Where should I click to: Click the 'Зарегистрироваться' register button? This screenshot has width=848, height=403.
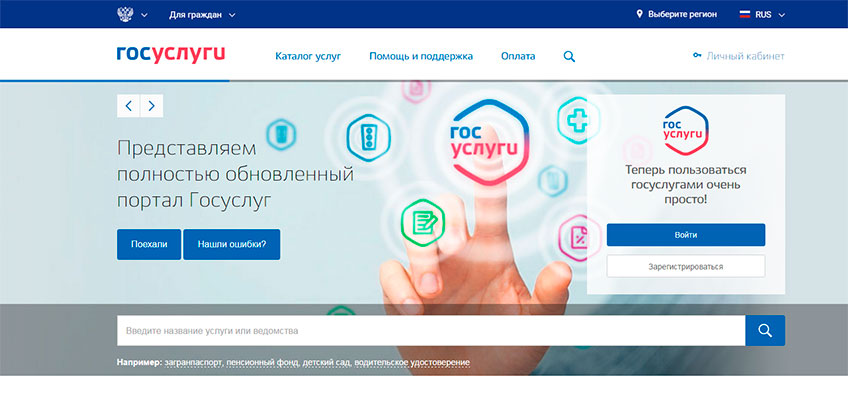(x=686, y=266)
